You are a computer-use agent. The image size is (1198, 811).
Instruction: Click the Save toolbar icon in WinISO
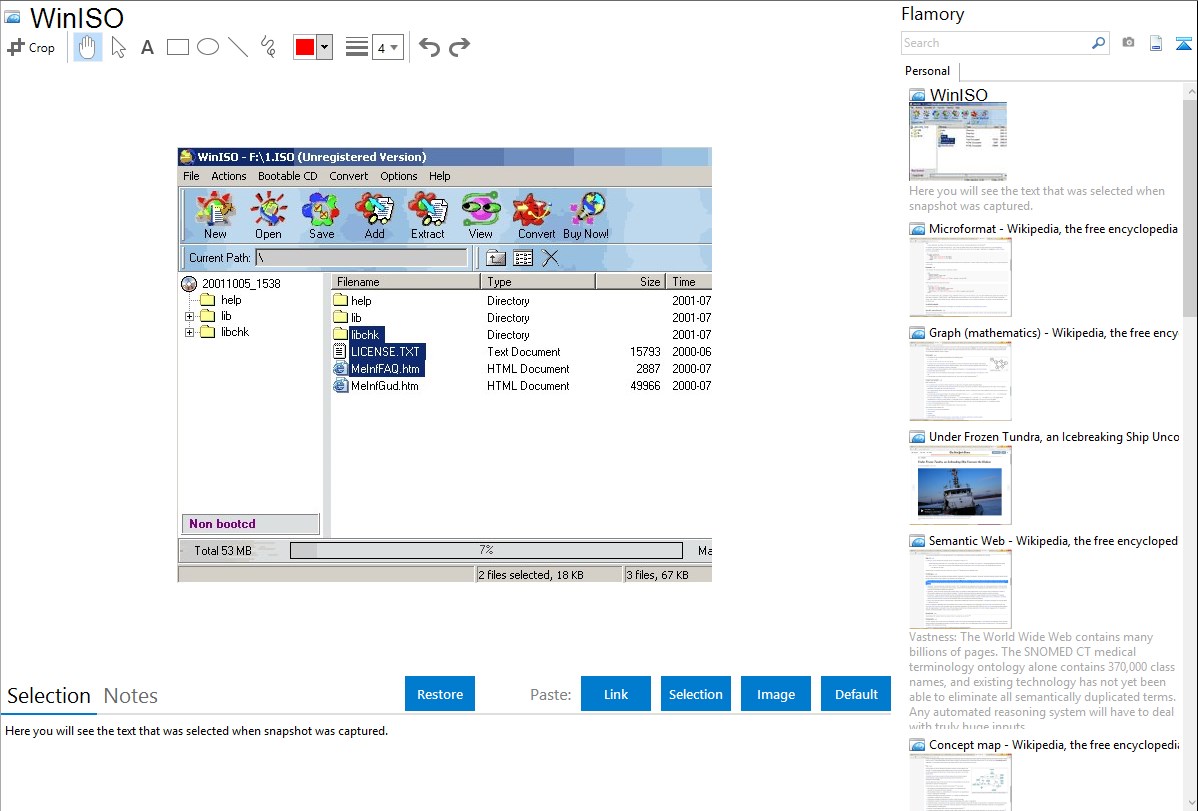322,215
